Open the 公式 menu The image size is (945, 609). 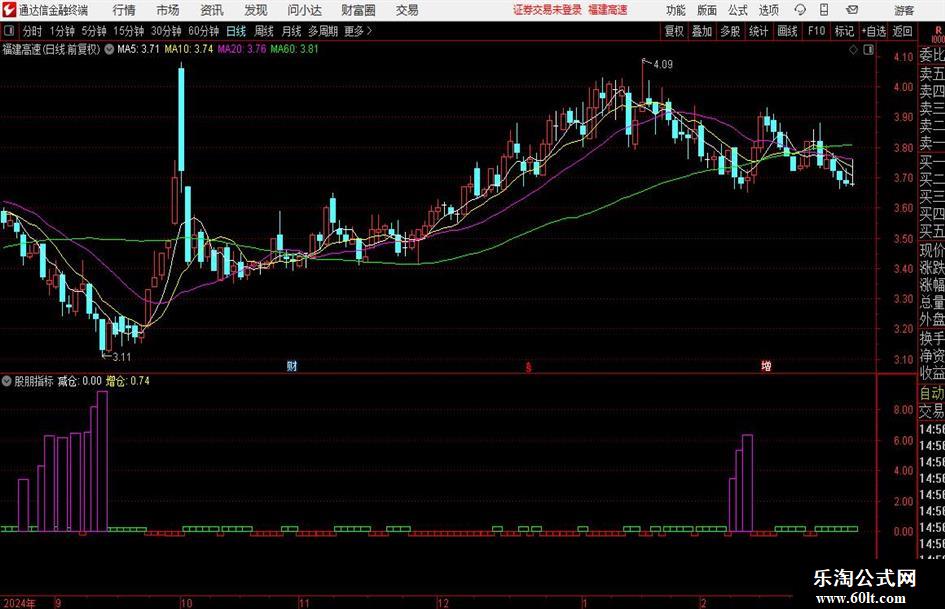point(737,10)
